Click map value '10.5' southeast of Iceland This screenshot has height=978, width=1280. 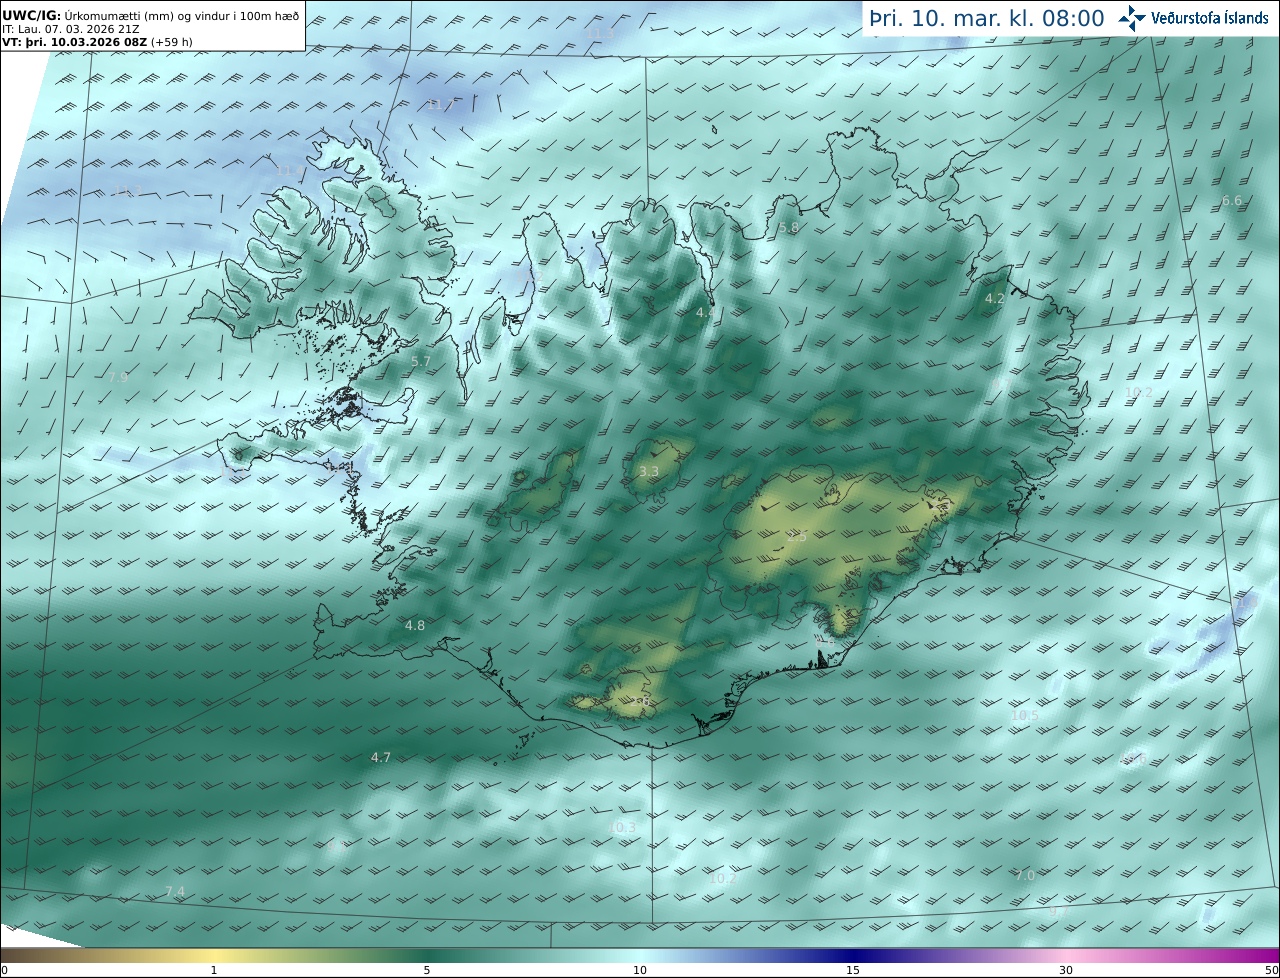tap(1025, 716)
